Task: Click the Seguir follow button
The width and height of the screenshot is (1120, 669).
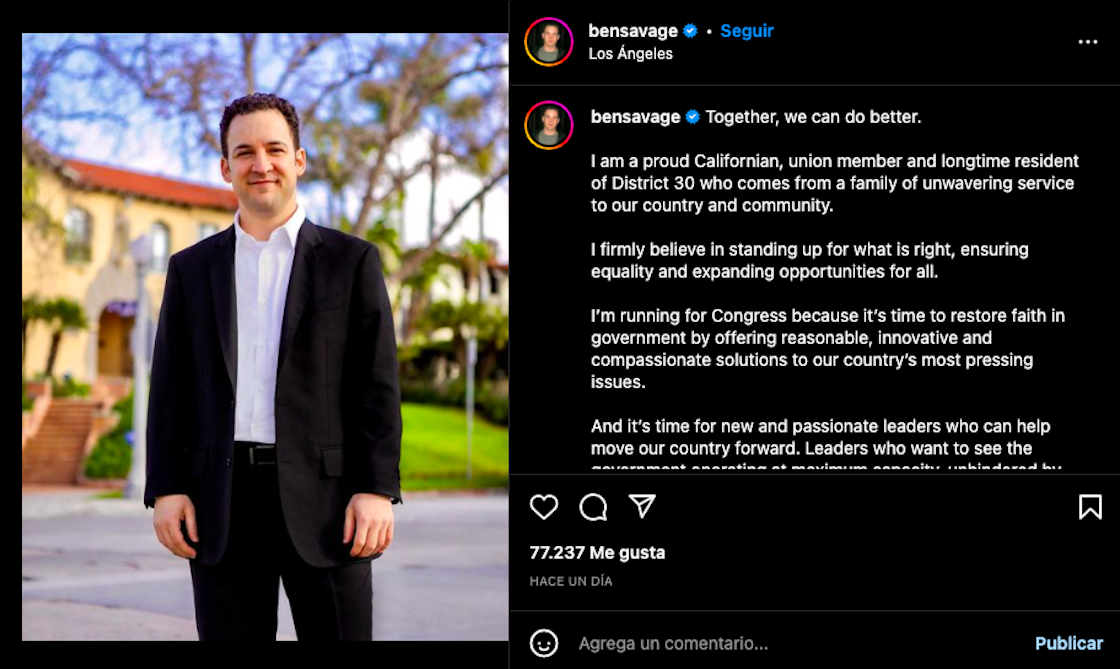Action: (746, 31)
